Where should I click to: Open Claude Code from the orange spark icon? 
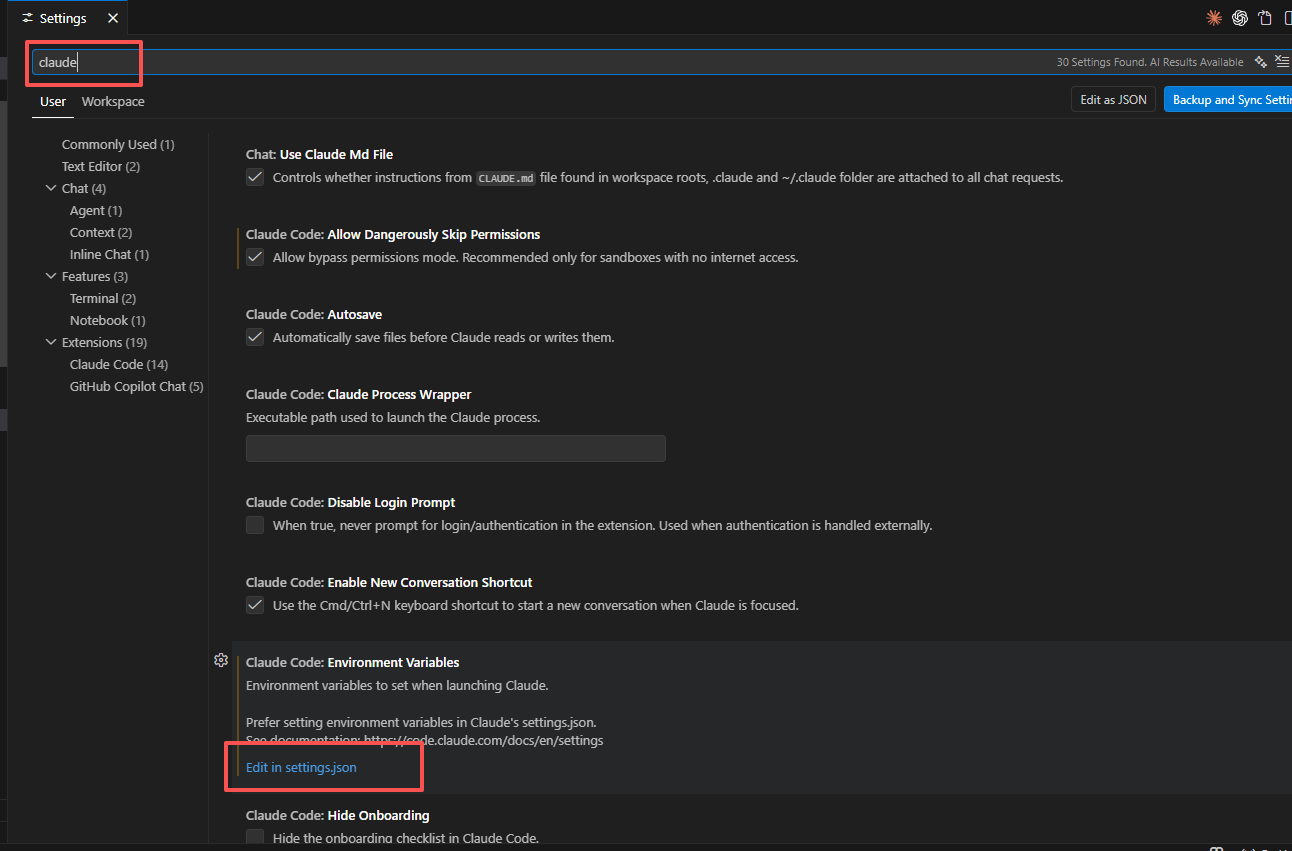pyautogui.click(x=1214, y=18)
